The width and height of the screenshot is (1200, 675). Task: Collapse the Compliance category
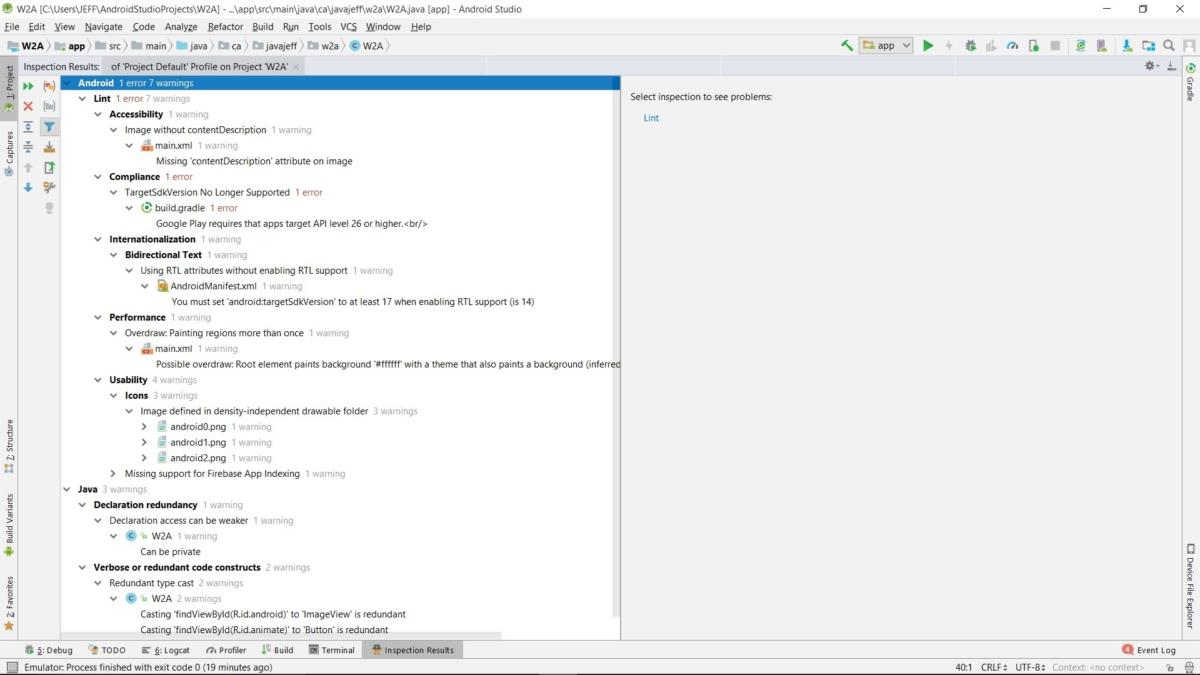(98, 177)
